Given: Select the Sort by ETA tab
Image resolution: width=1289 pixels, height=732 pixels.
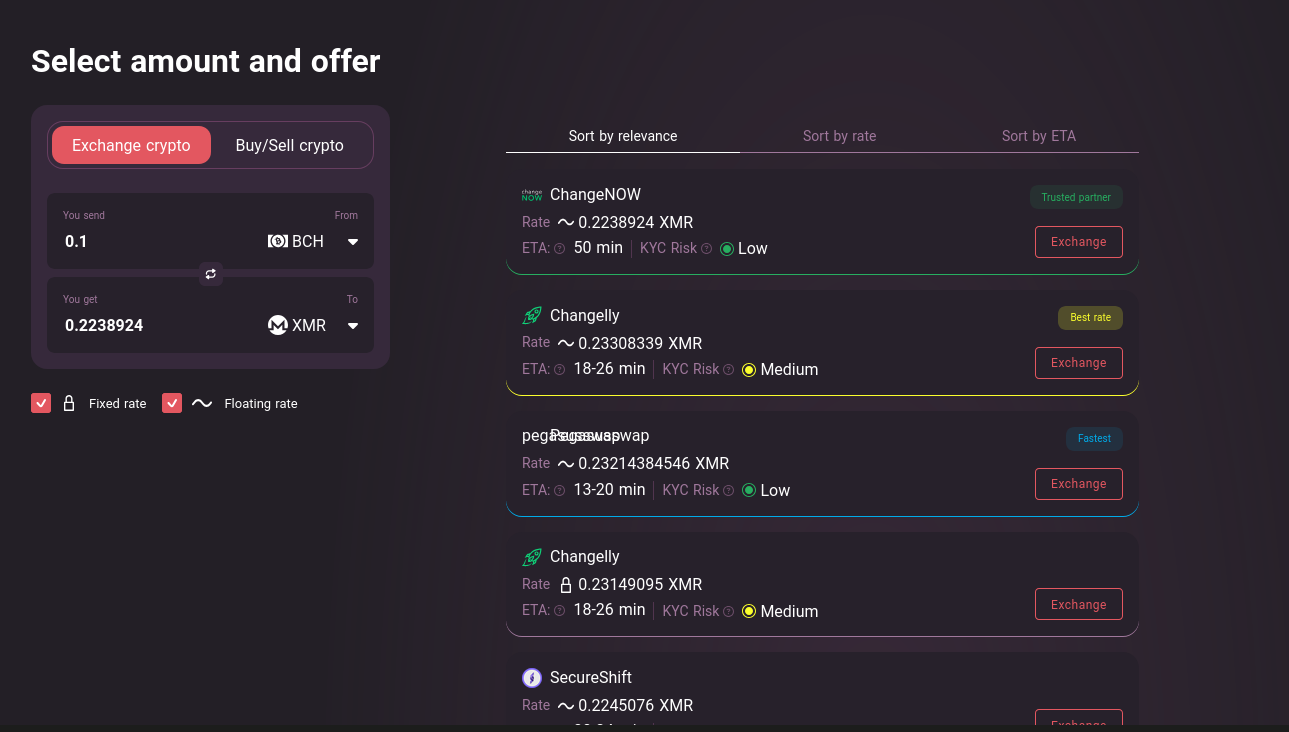Looking at the screenshot, I should [1038, 136].
